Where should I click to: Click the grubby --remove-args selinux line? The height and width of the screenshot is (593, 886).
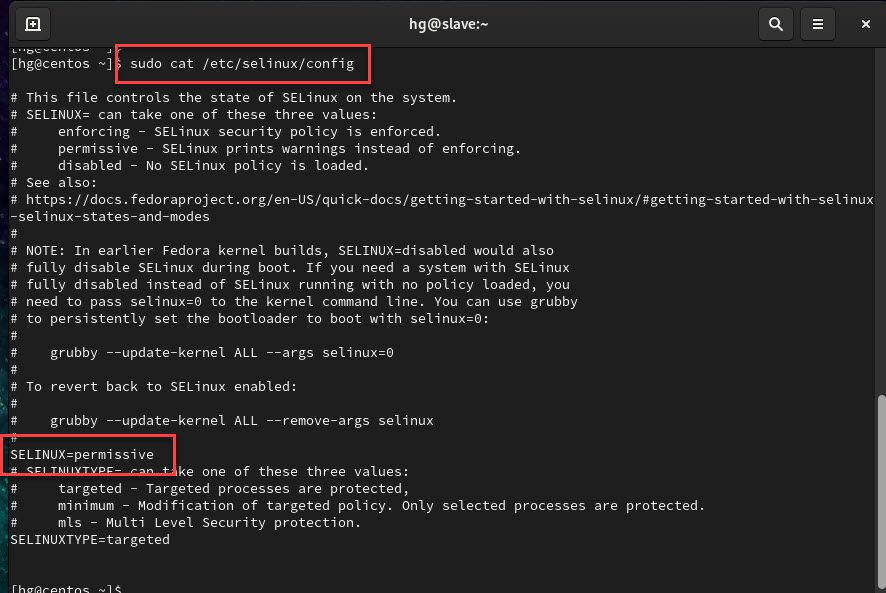(242, 421)
